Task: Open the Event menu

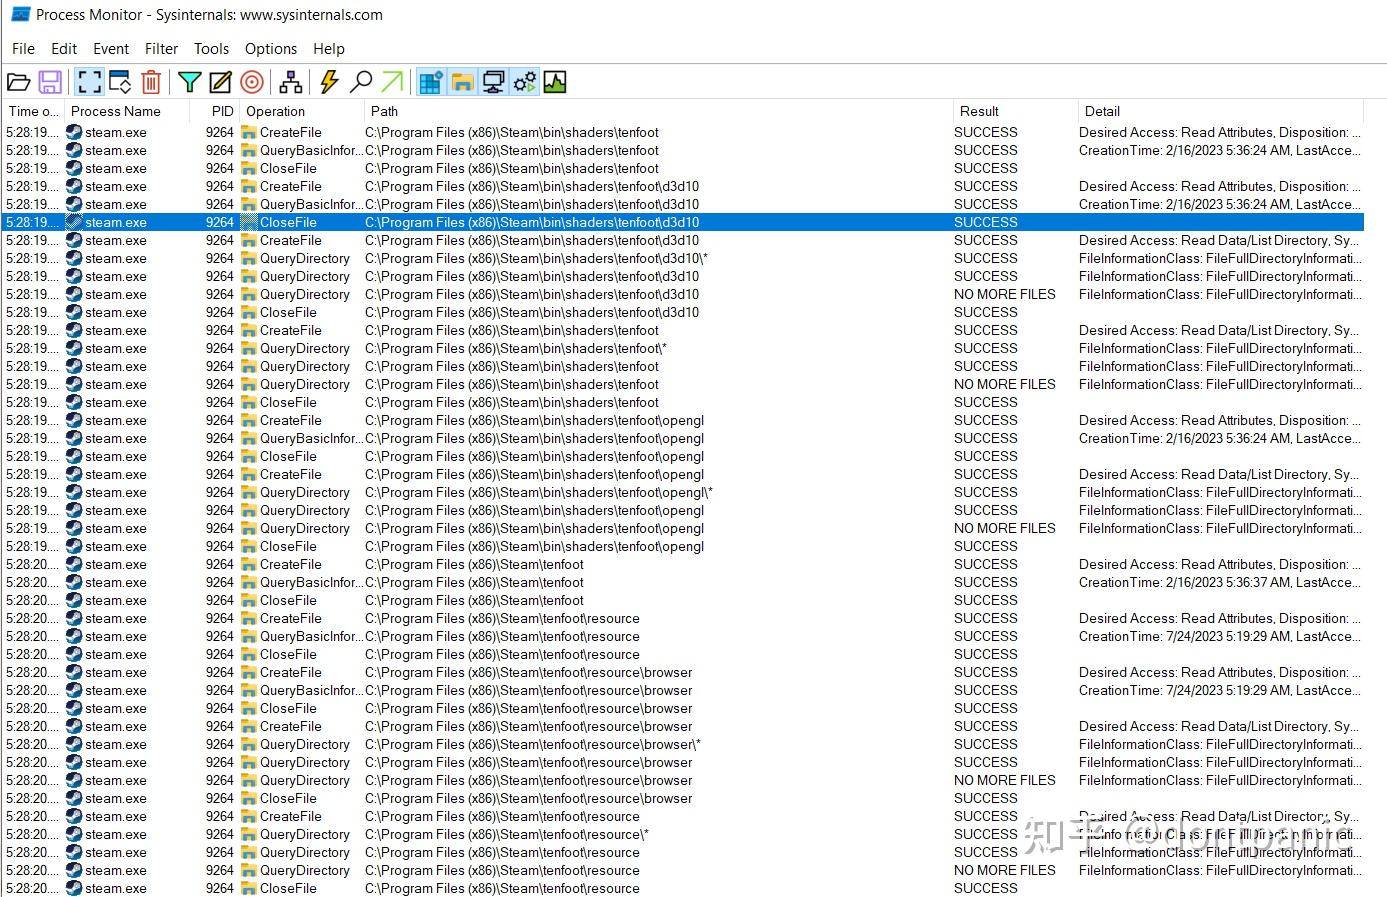Action: [x=111, y=48]
